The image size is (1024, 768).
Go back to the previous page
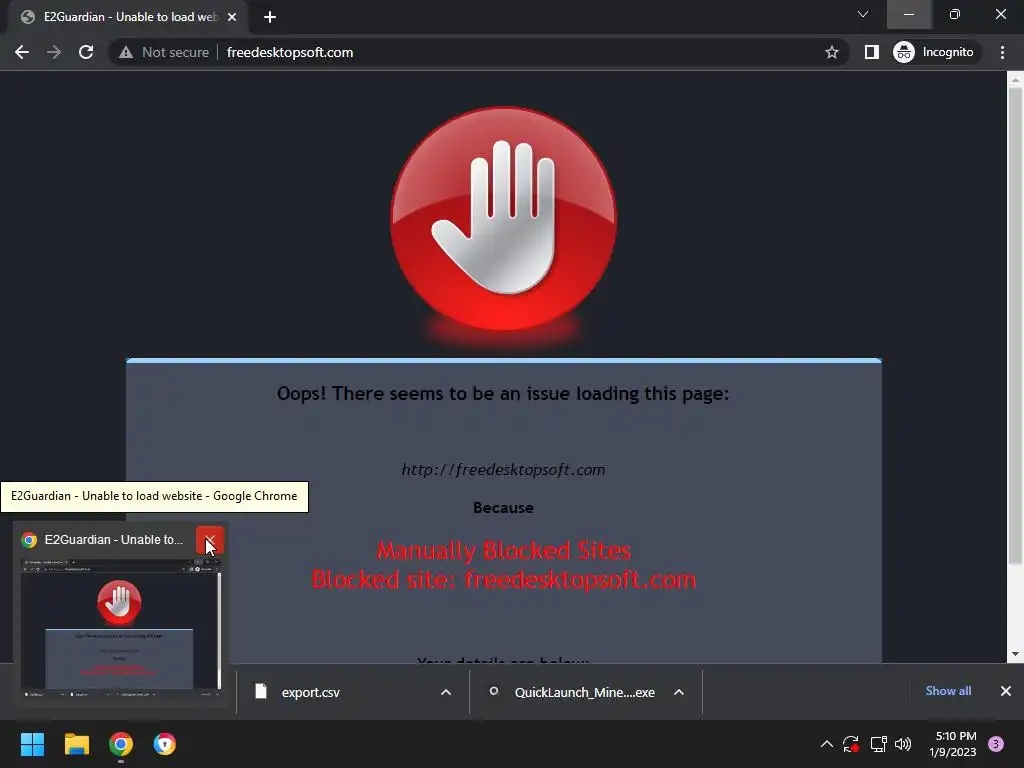tap(22, 52)
